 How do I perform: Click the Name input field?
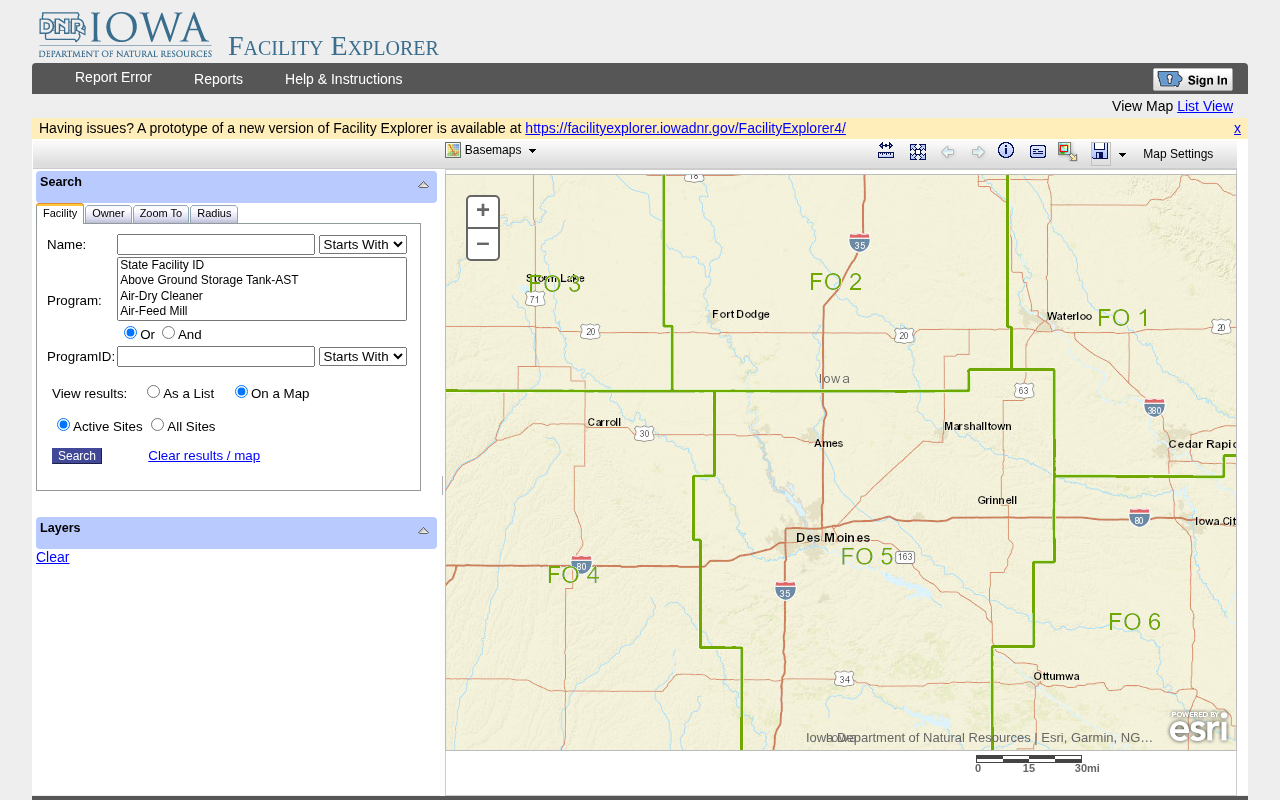(216, 245)
